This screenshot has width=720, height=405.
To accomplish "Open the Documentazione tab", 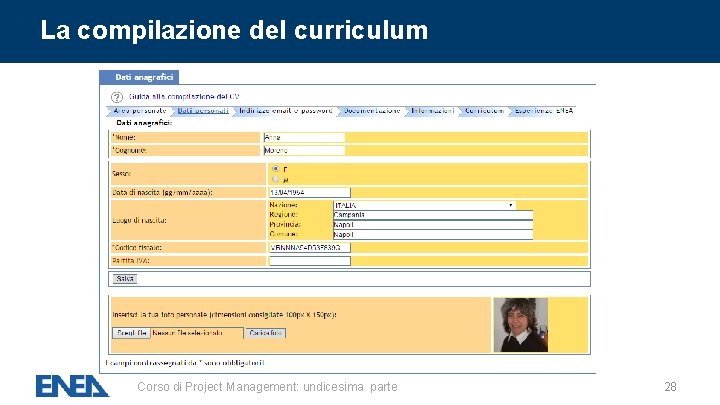I will coord(372,111).
